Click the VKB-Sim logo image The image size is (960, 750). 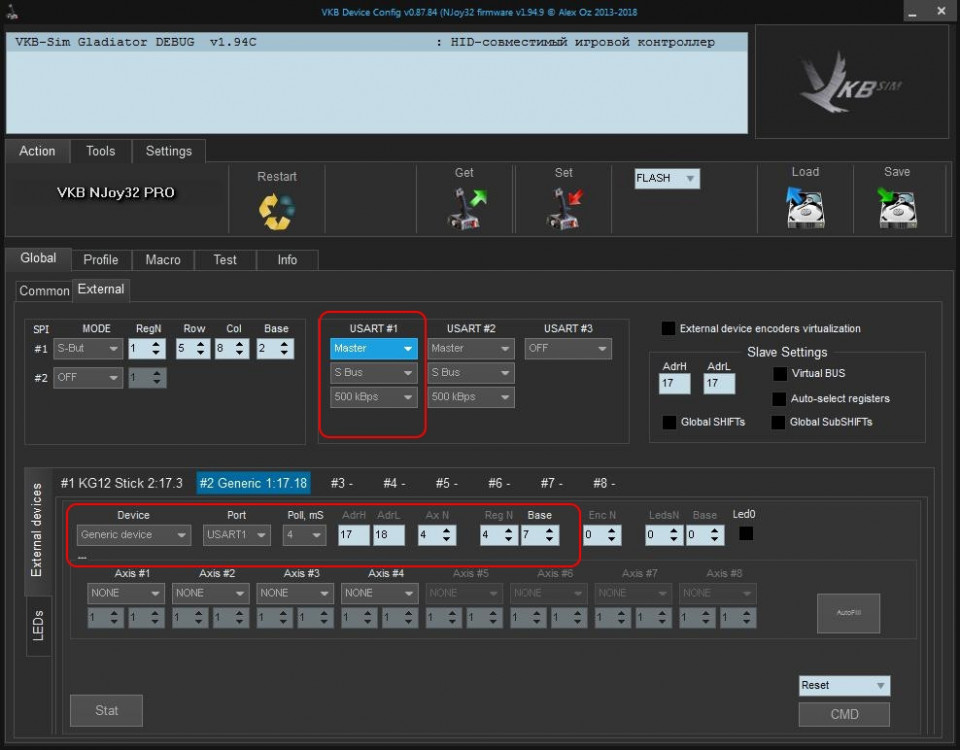coord(851,83)
